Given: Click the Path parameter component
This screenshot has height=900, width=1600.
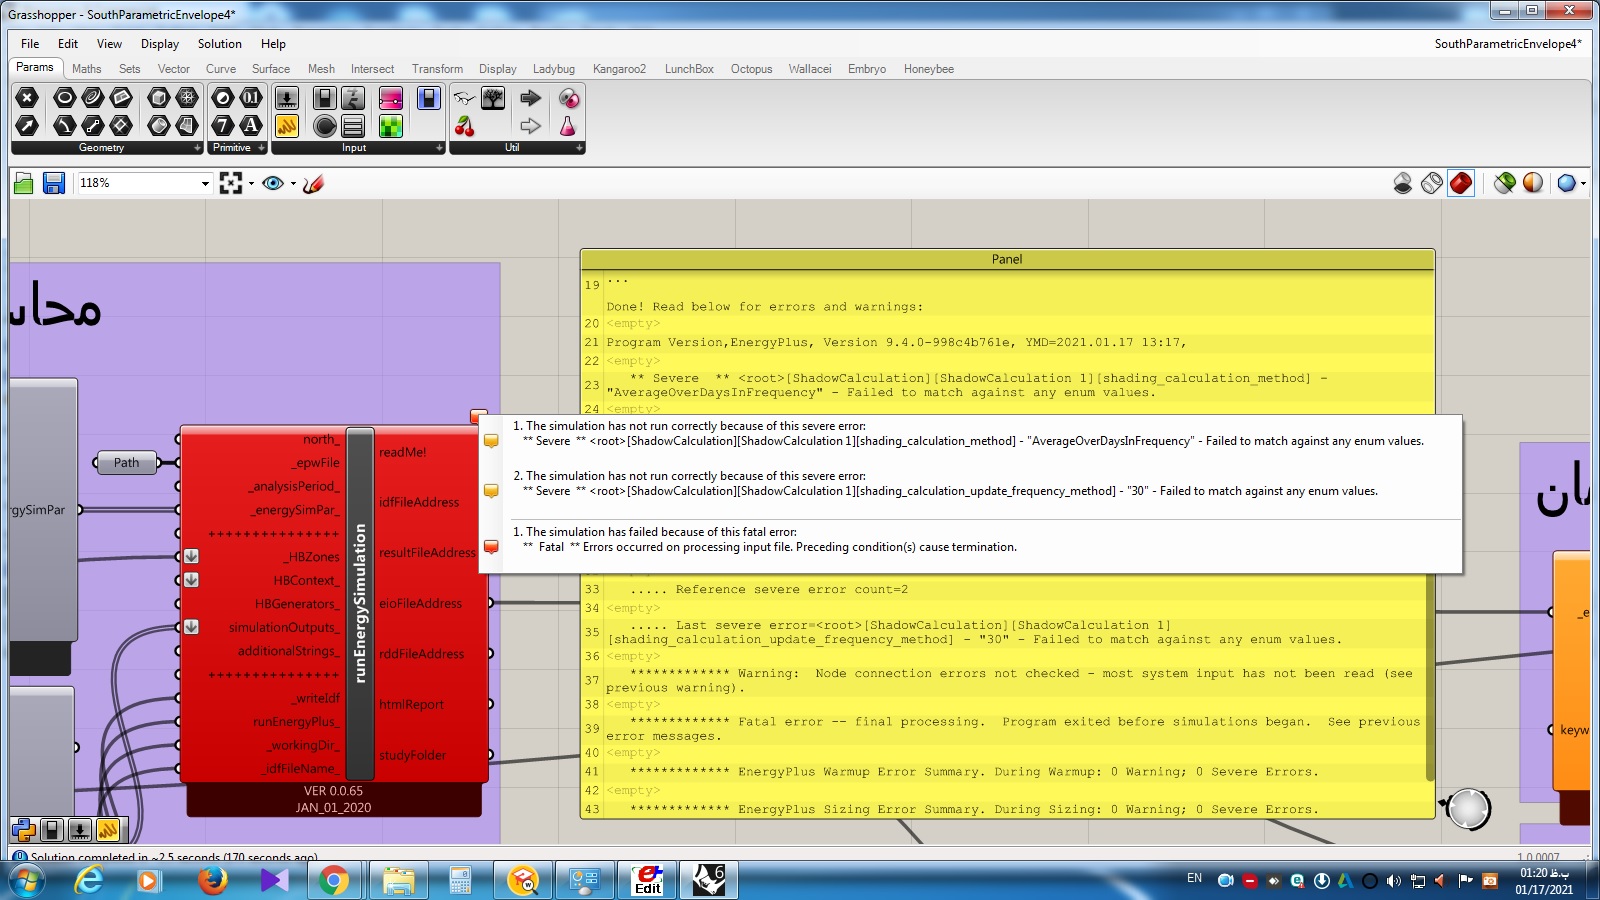Looking at the screenshot, I should [127, 462].
